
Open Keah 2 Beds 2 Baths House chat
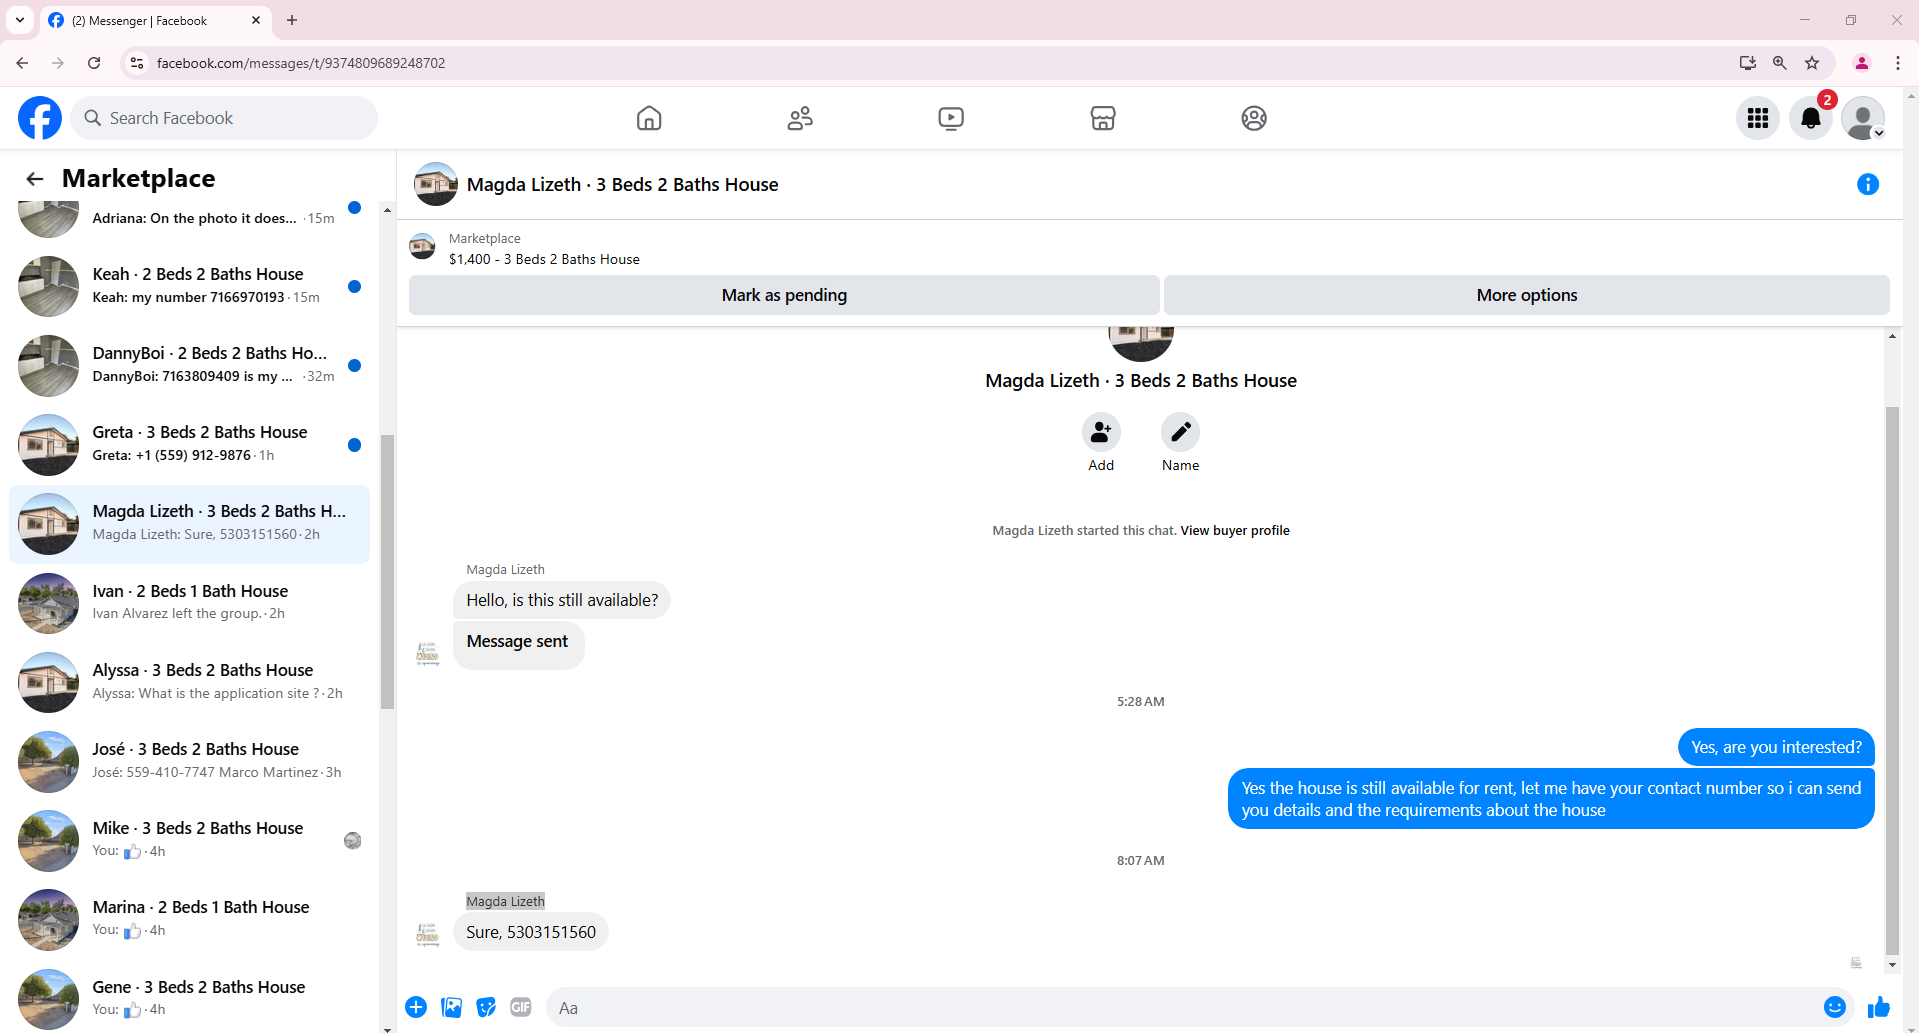[x=190, y=286]
